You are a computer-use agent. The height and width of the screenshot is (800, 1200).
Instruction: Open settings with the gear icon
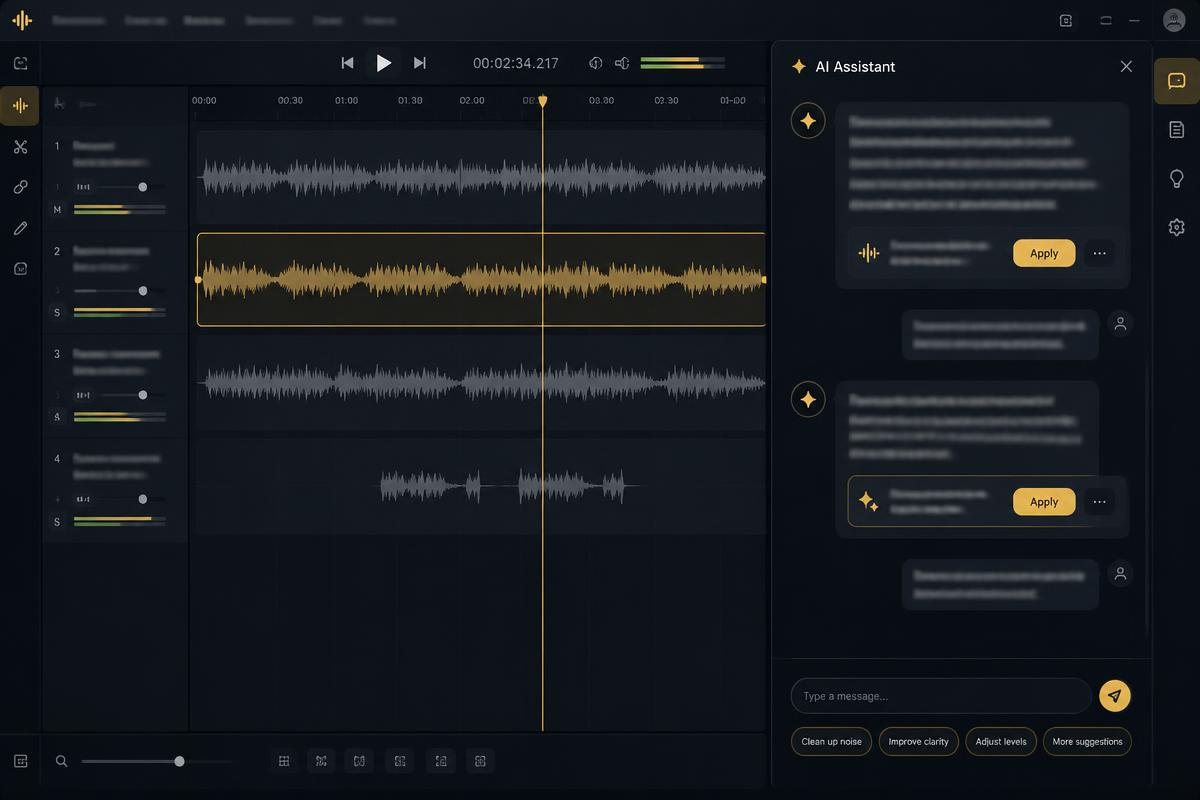click(1176, 227)
